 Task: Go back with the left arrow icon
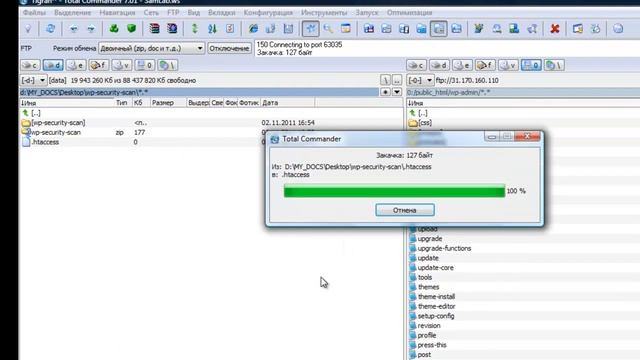(x=73, y=29)
